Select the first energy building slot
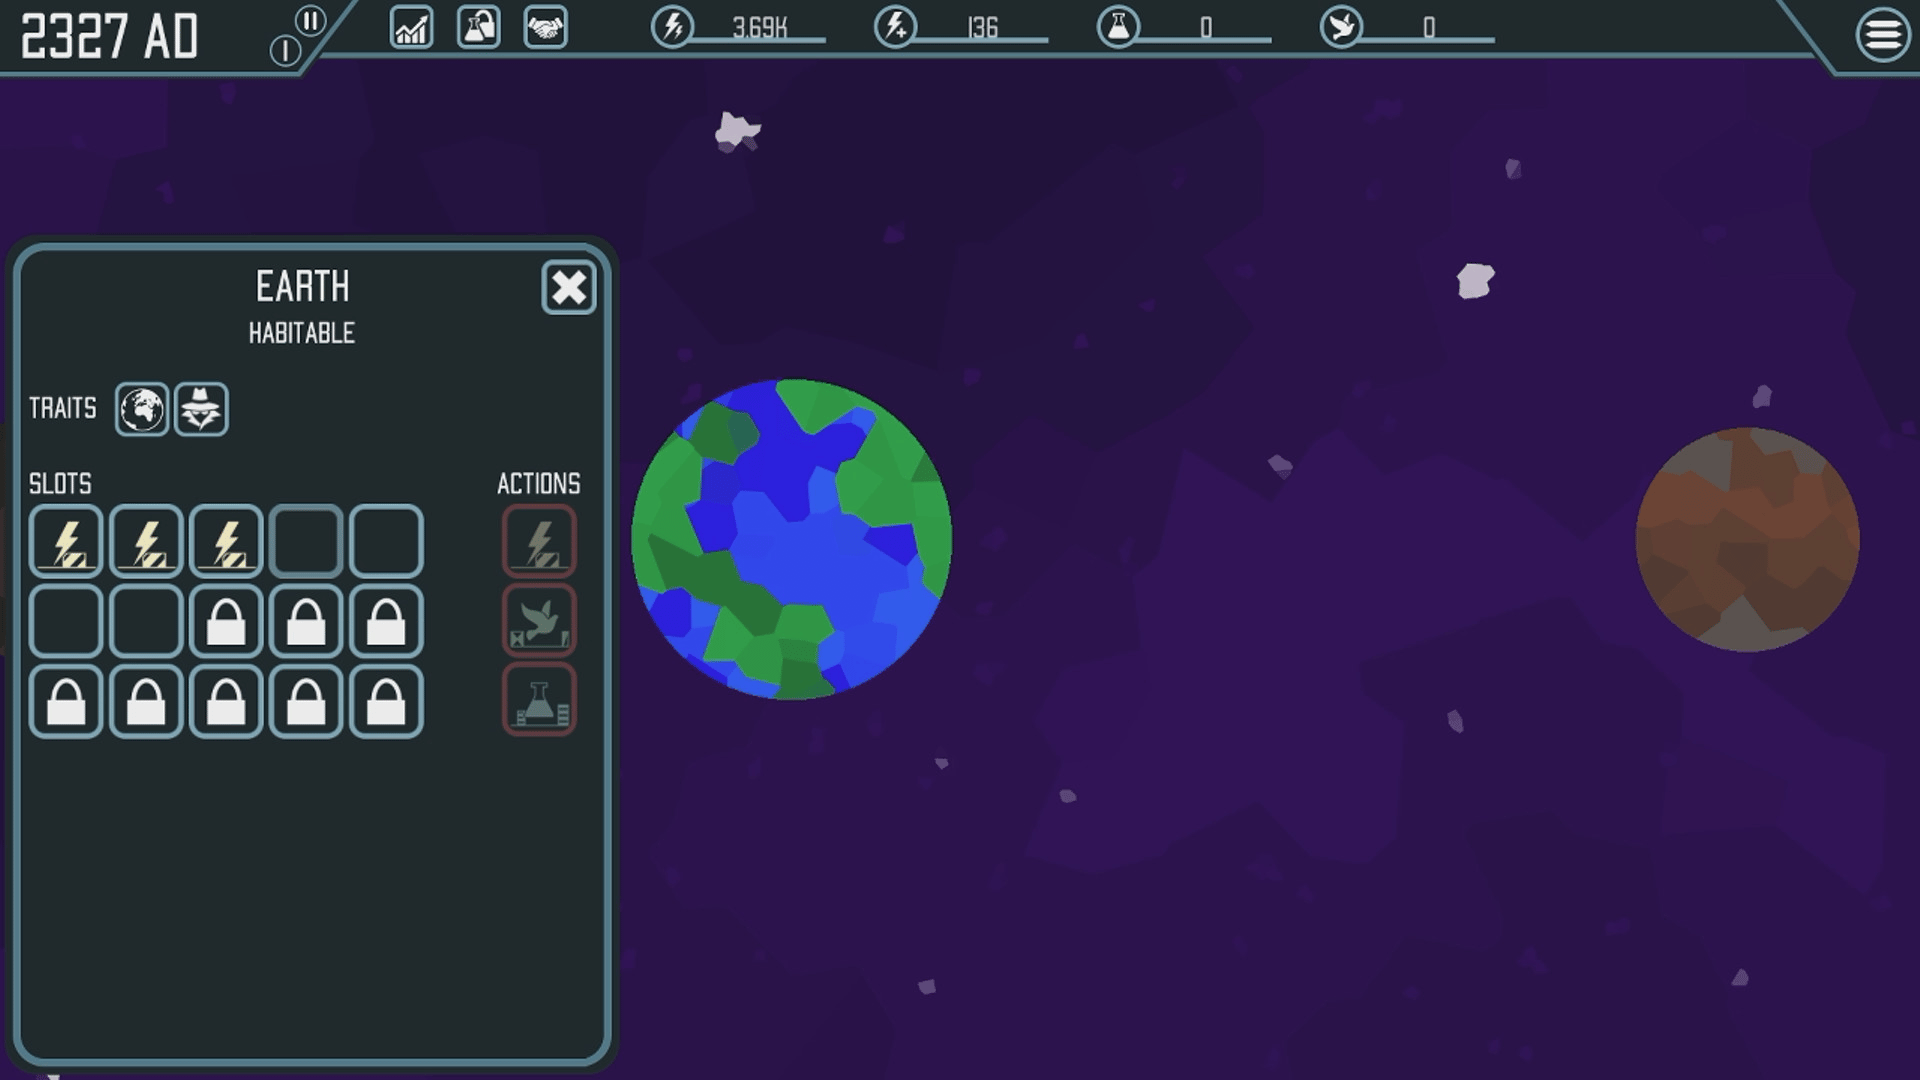Screen dimensions: 1920x1080 pos(66,542)
